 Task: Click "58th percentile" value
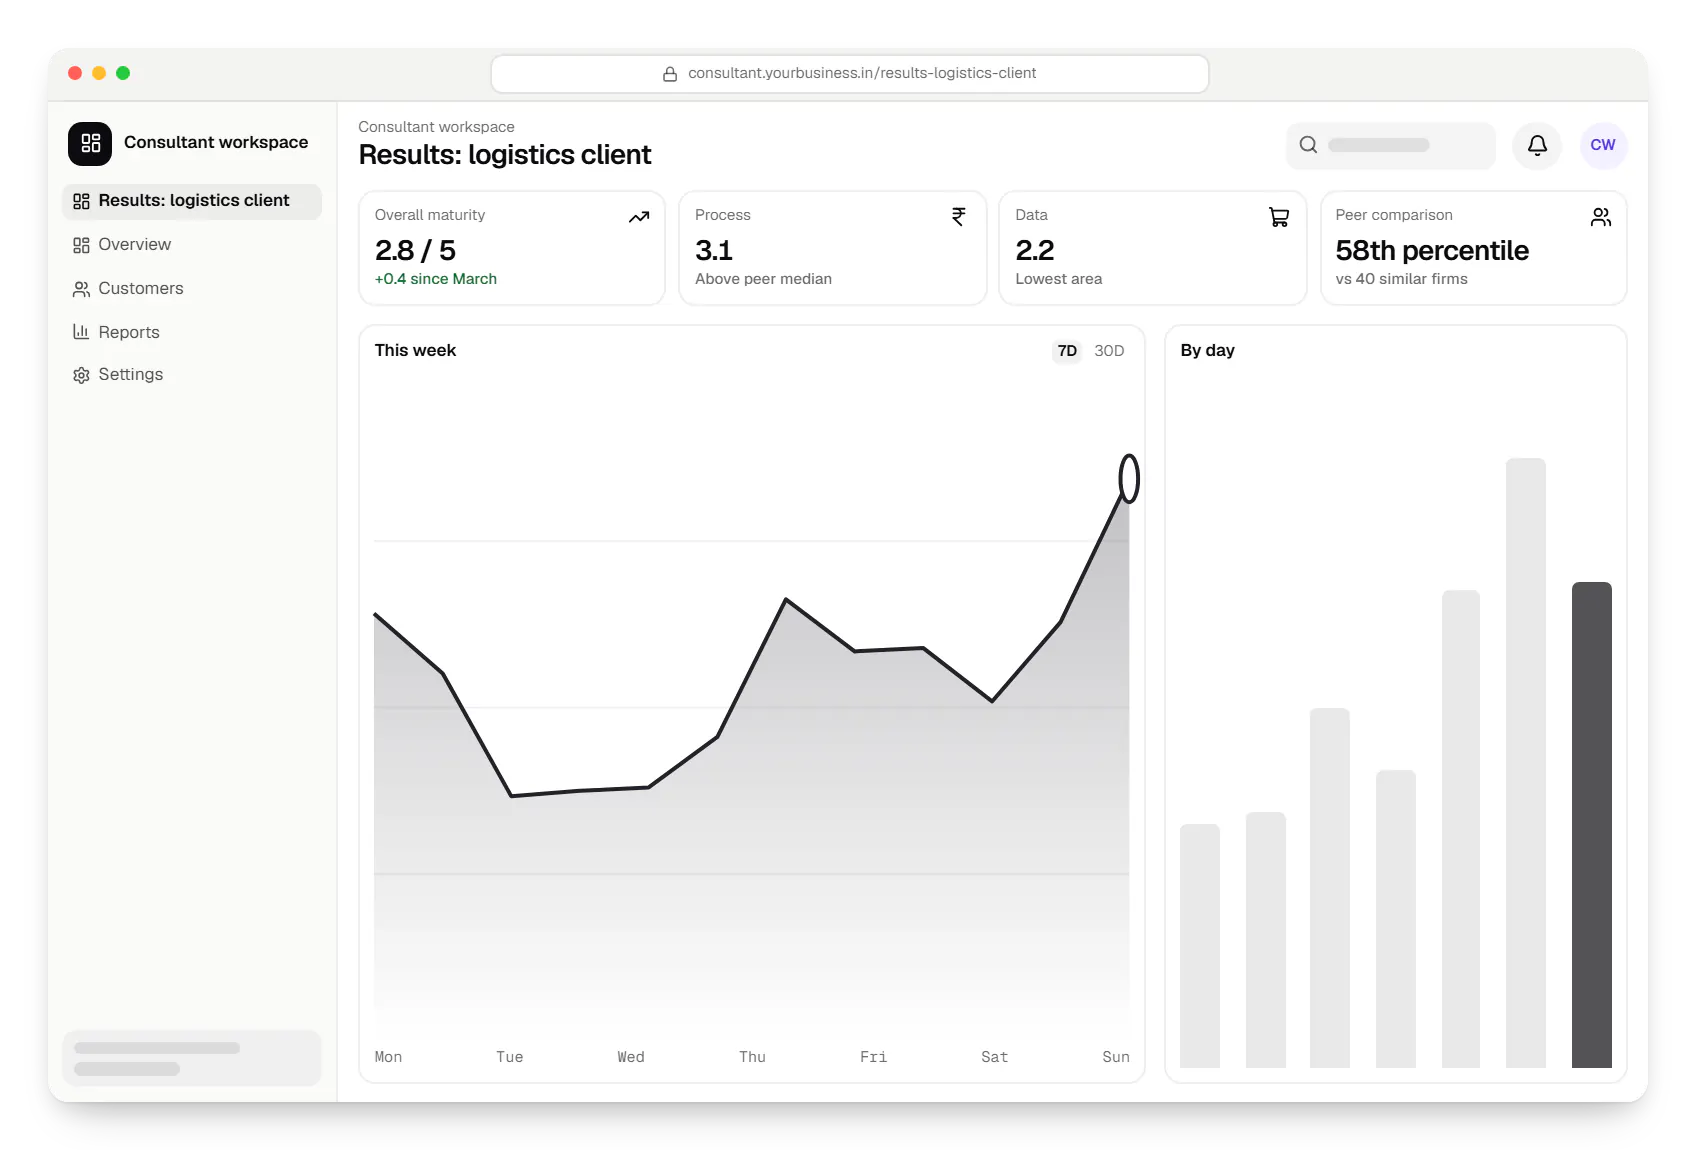pos(1432,251)
